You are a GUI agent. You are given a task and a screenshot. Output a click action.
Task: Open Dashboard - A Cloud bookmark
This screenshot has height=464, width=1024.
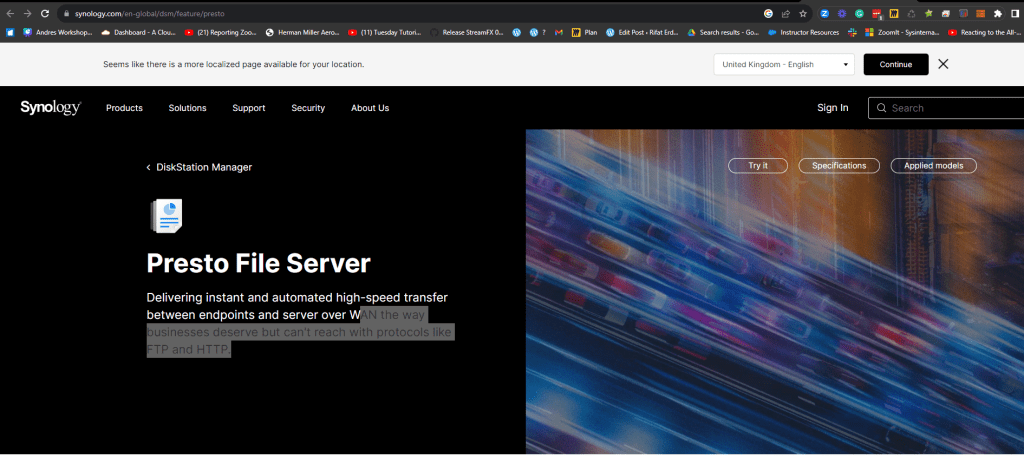click(x=138, y=32)
